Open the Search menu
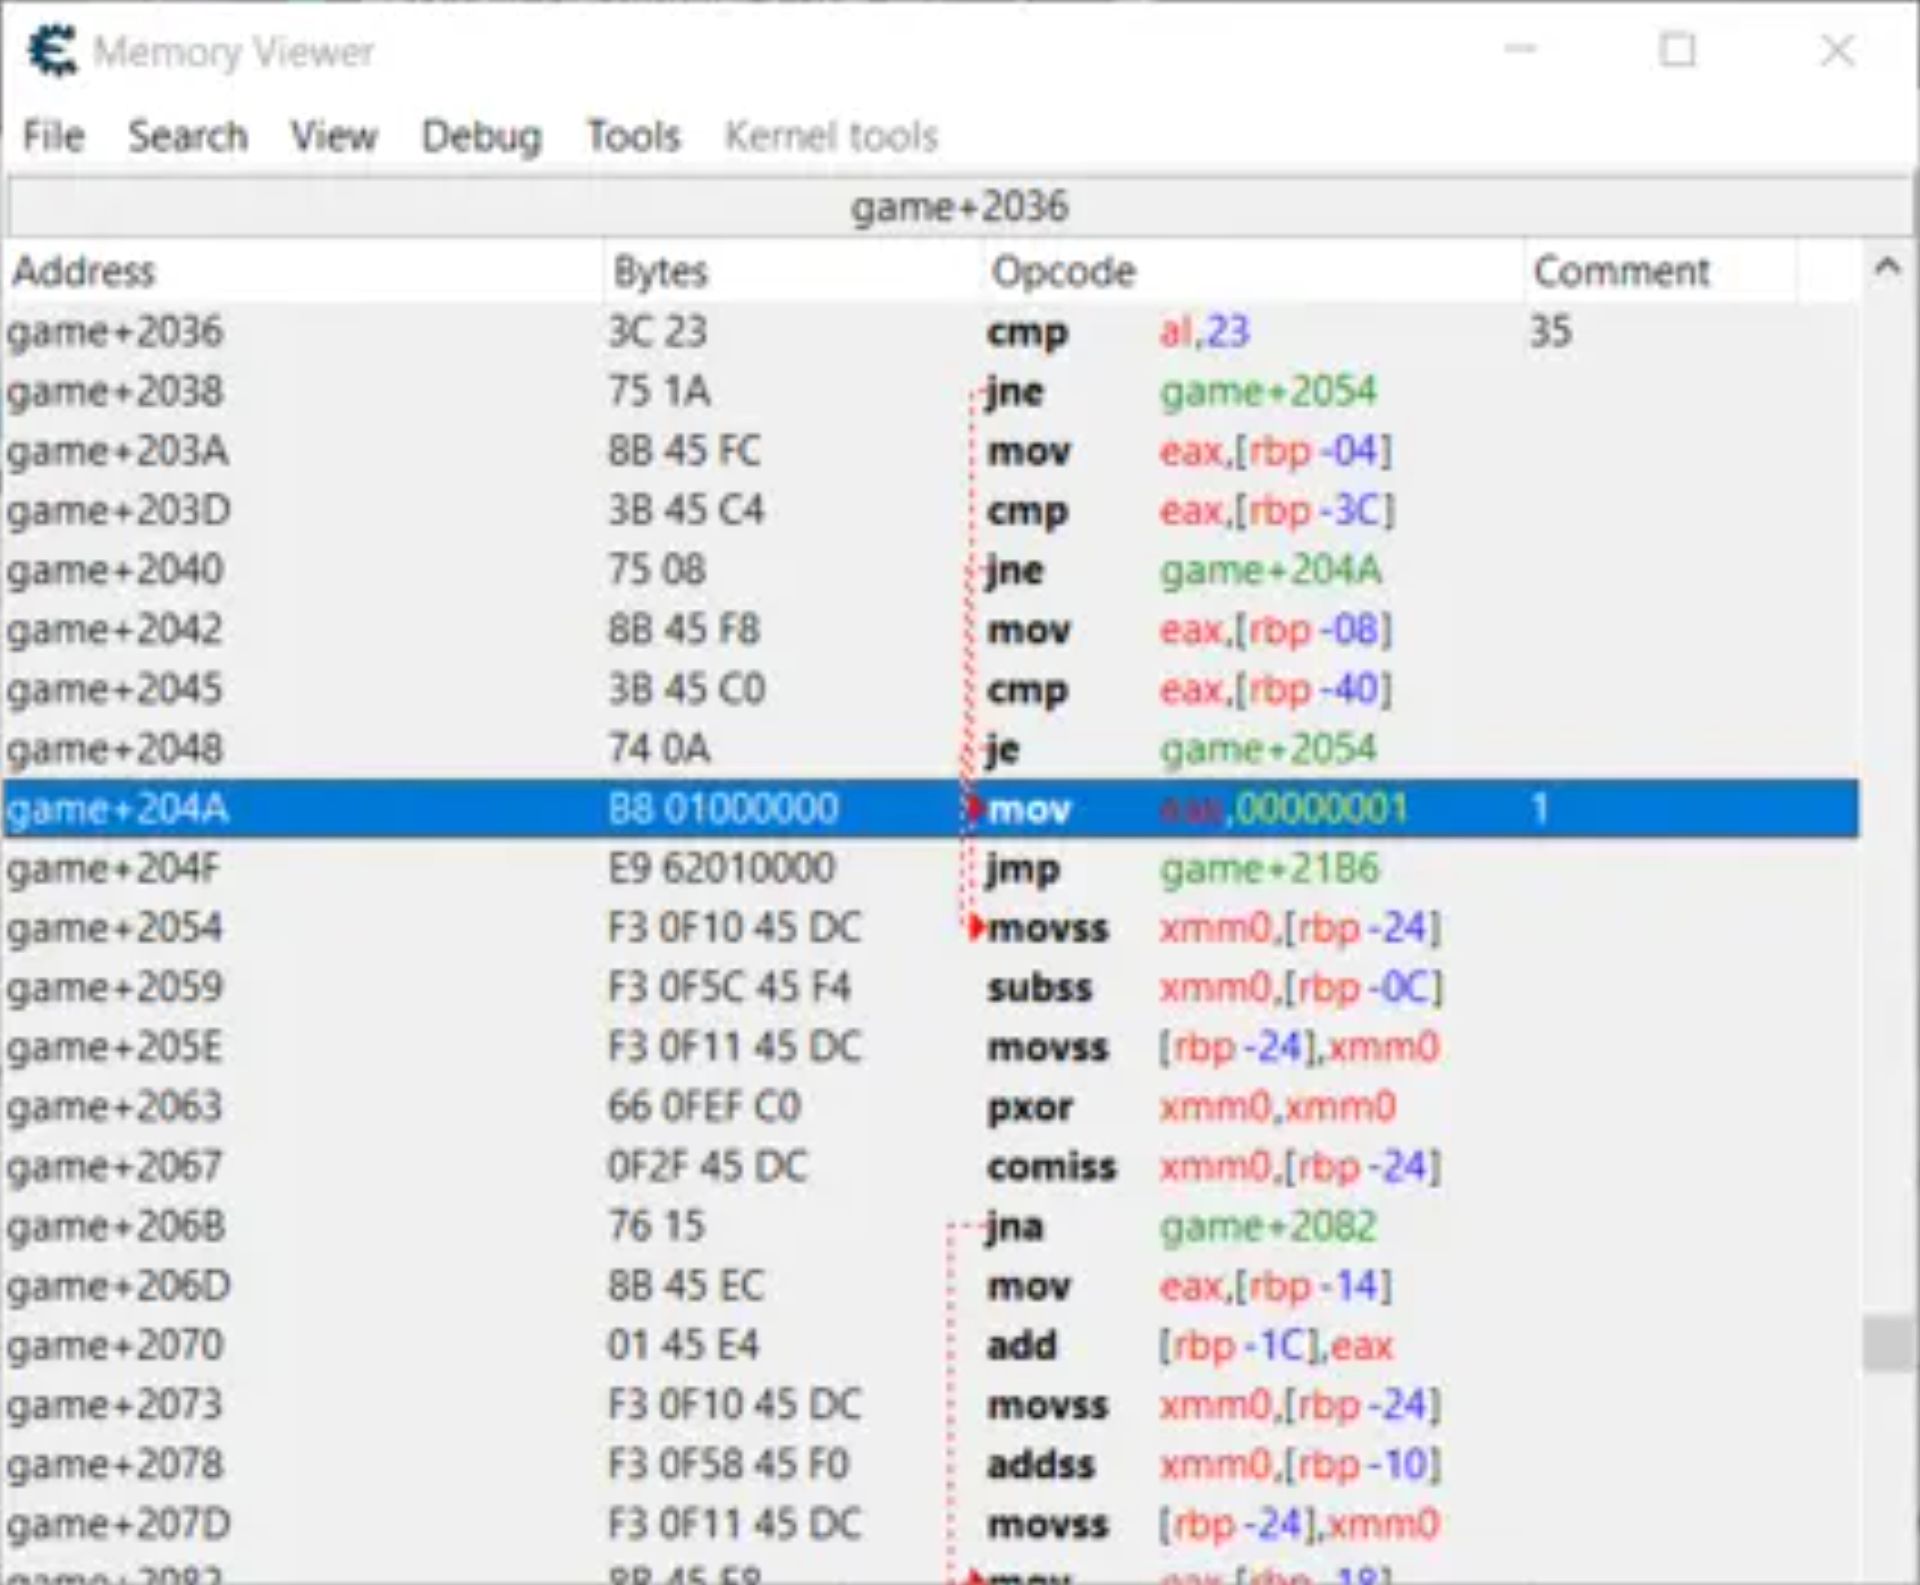 [188, 136]
